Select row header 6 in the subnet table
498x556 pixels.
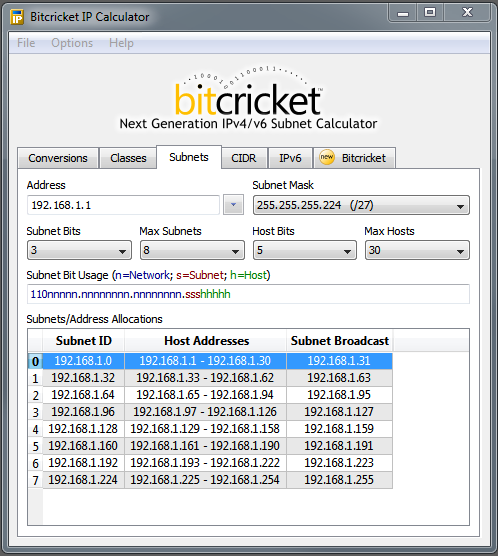tap(35, 463)
